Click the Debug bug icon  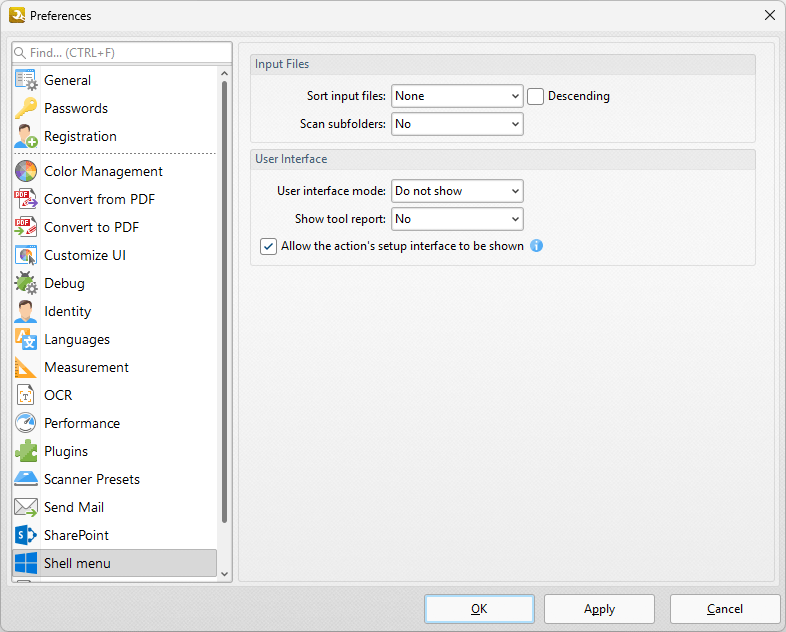pyautogui.click(x=26, y=284)
